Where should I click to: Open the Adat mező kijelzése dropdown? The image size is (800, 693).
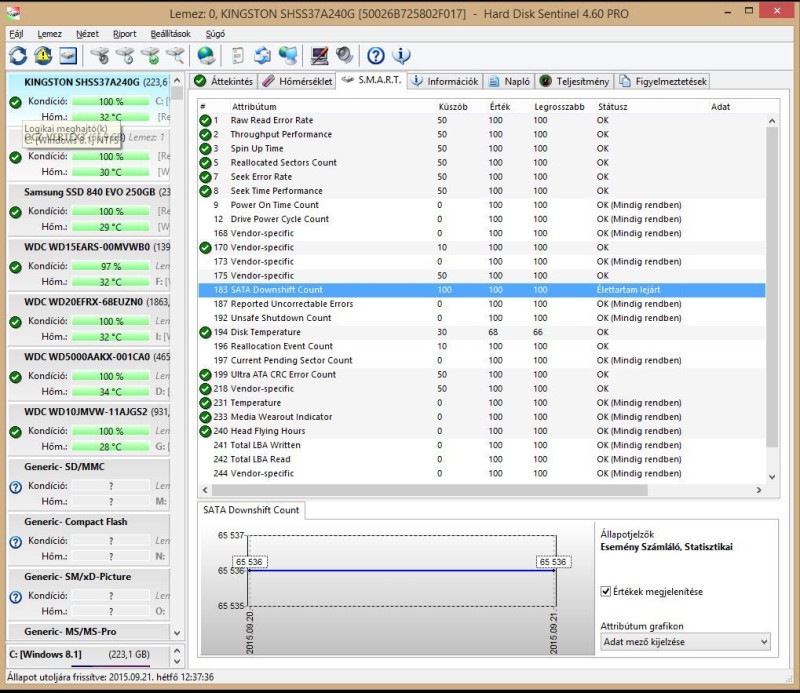[x=685, y=642]
